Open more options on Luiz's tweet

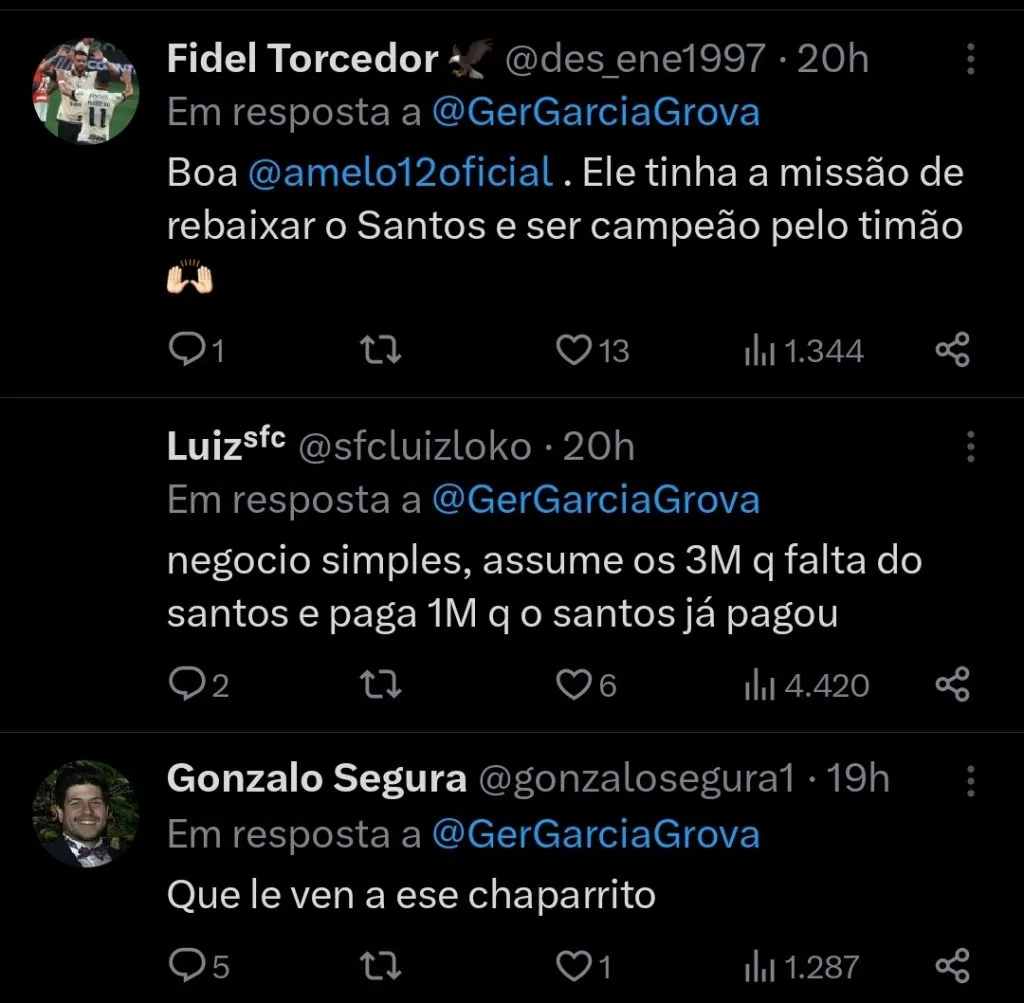970,448
